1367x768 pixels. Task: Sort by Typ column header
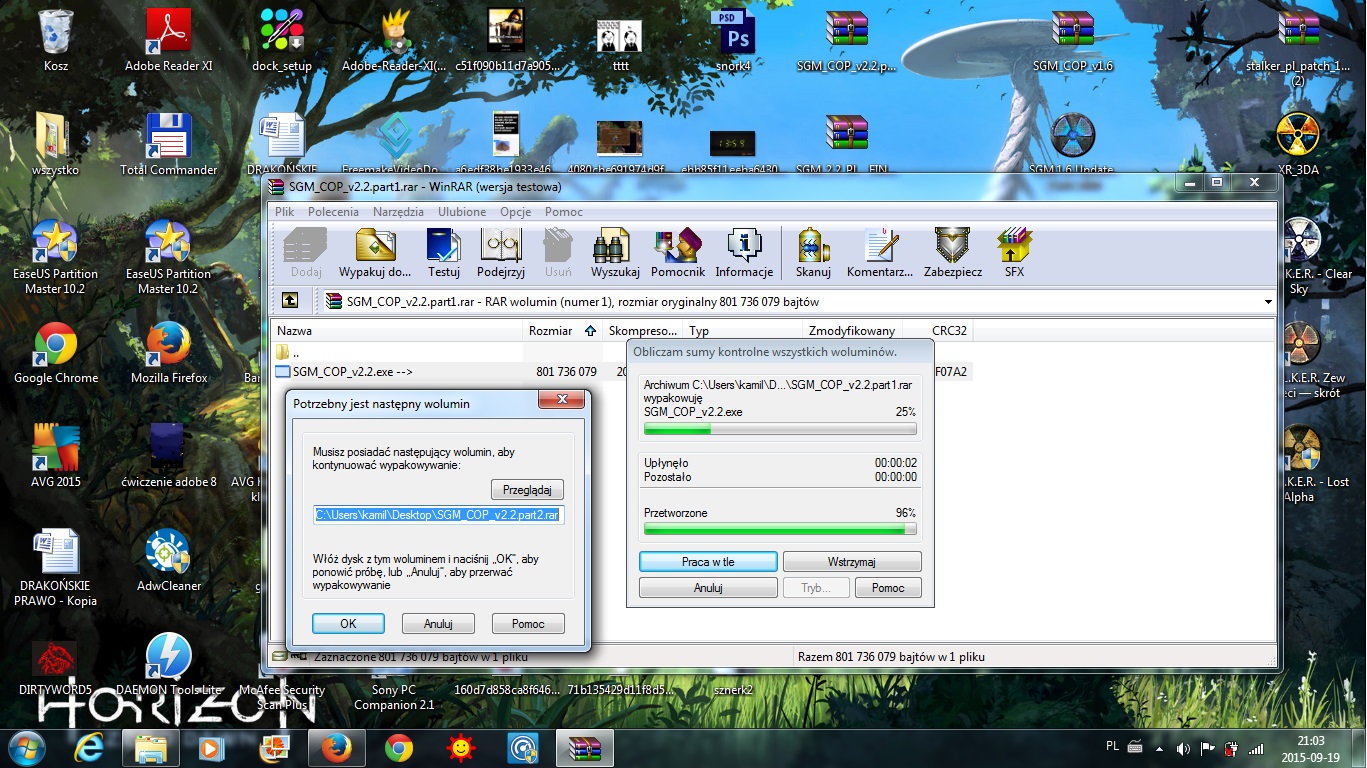tap(743, 331)
